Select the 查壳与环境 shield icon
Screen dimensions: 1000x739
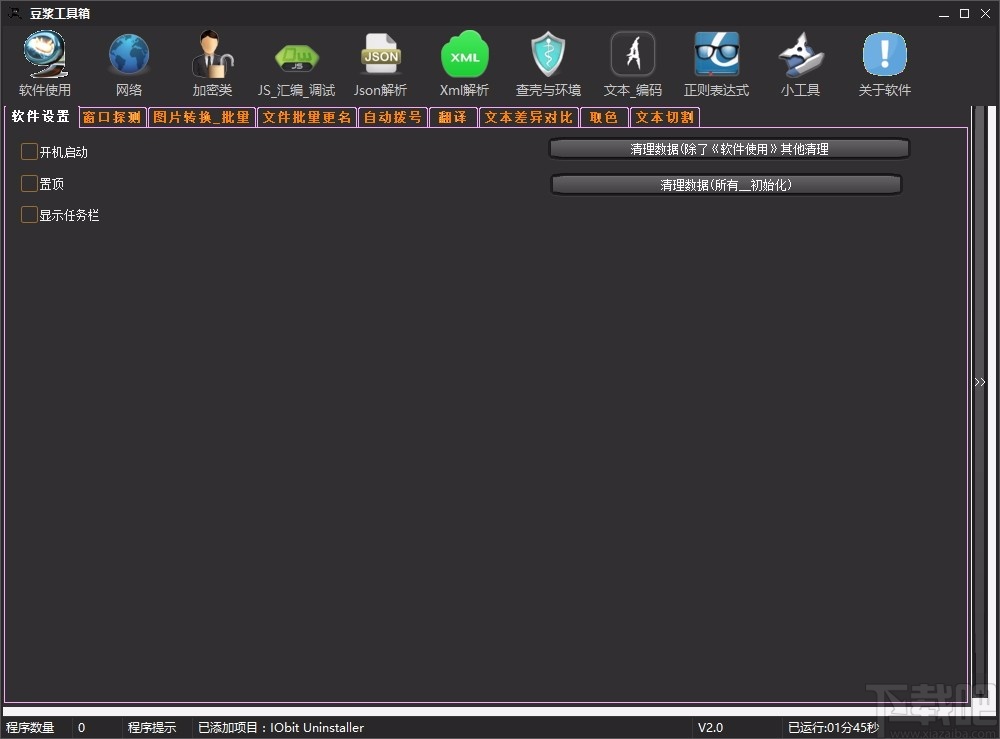[x=548, y=64]
